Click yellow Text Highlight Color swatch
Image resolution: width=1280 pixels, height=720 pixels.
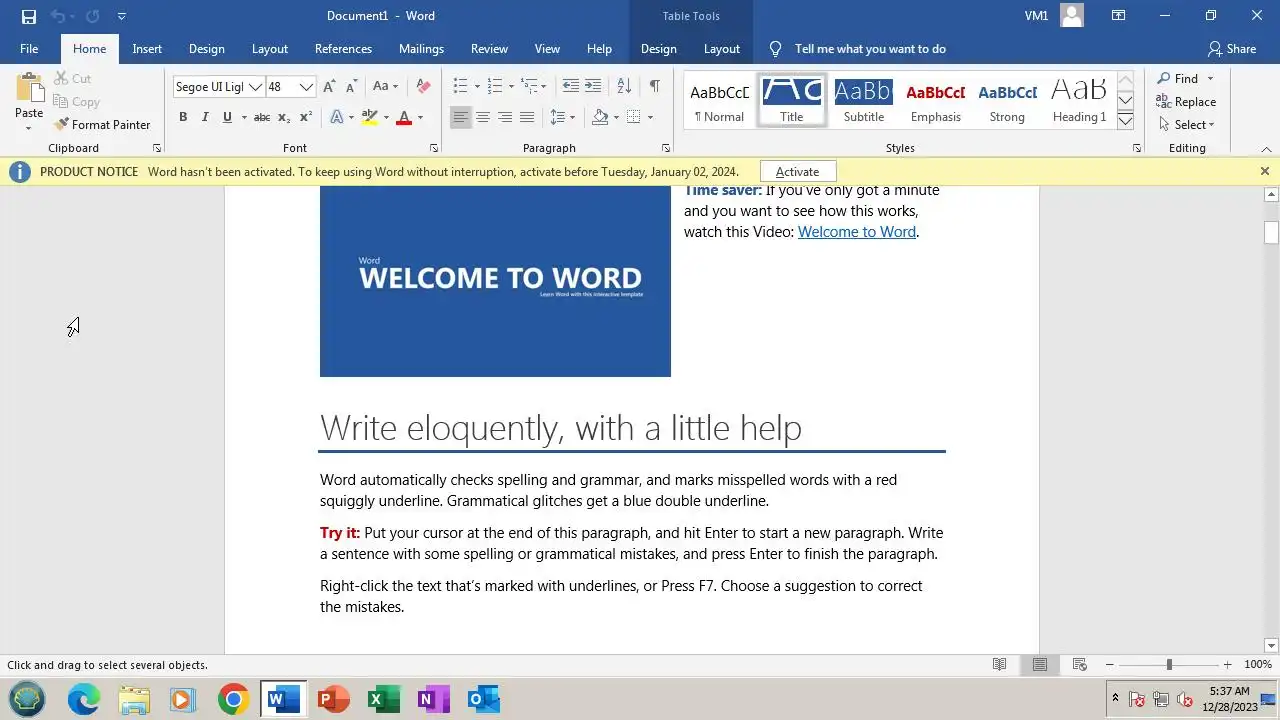point(369,117)
